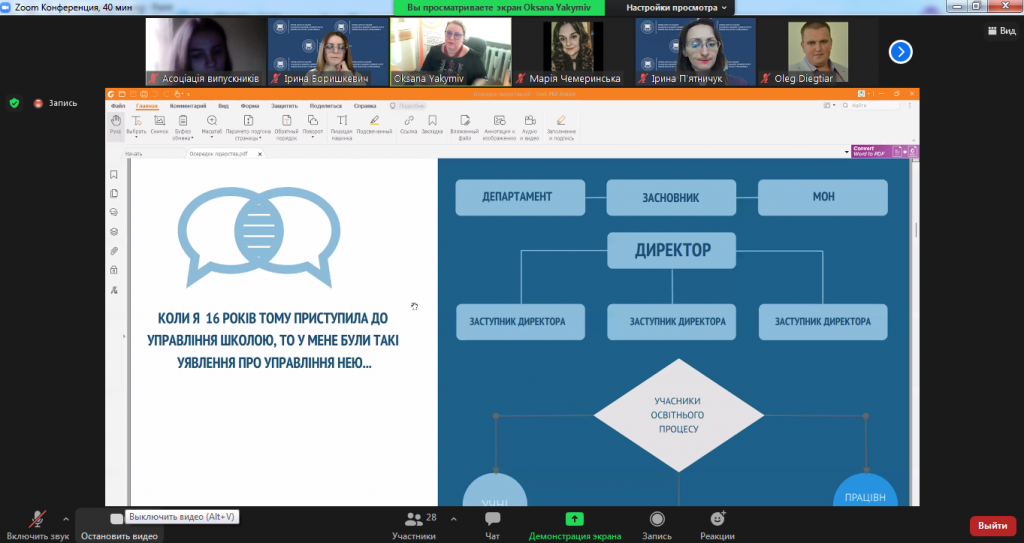
Task: Switch layout using the Вид button
Action: pyautogui.click(x=1002, y=31)
